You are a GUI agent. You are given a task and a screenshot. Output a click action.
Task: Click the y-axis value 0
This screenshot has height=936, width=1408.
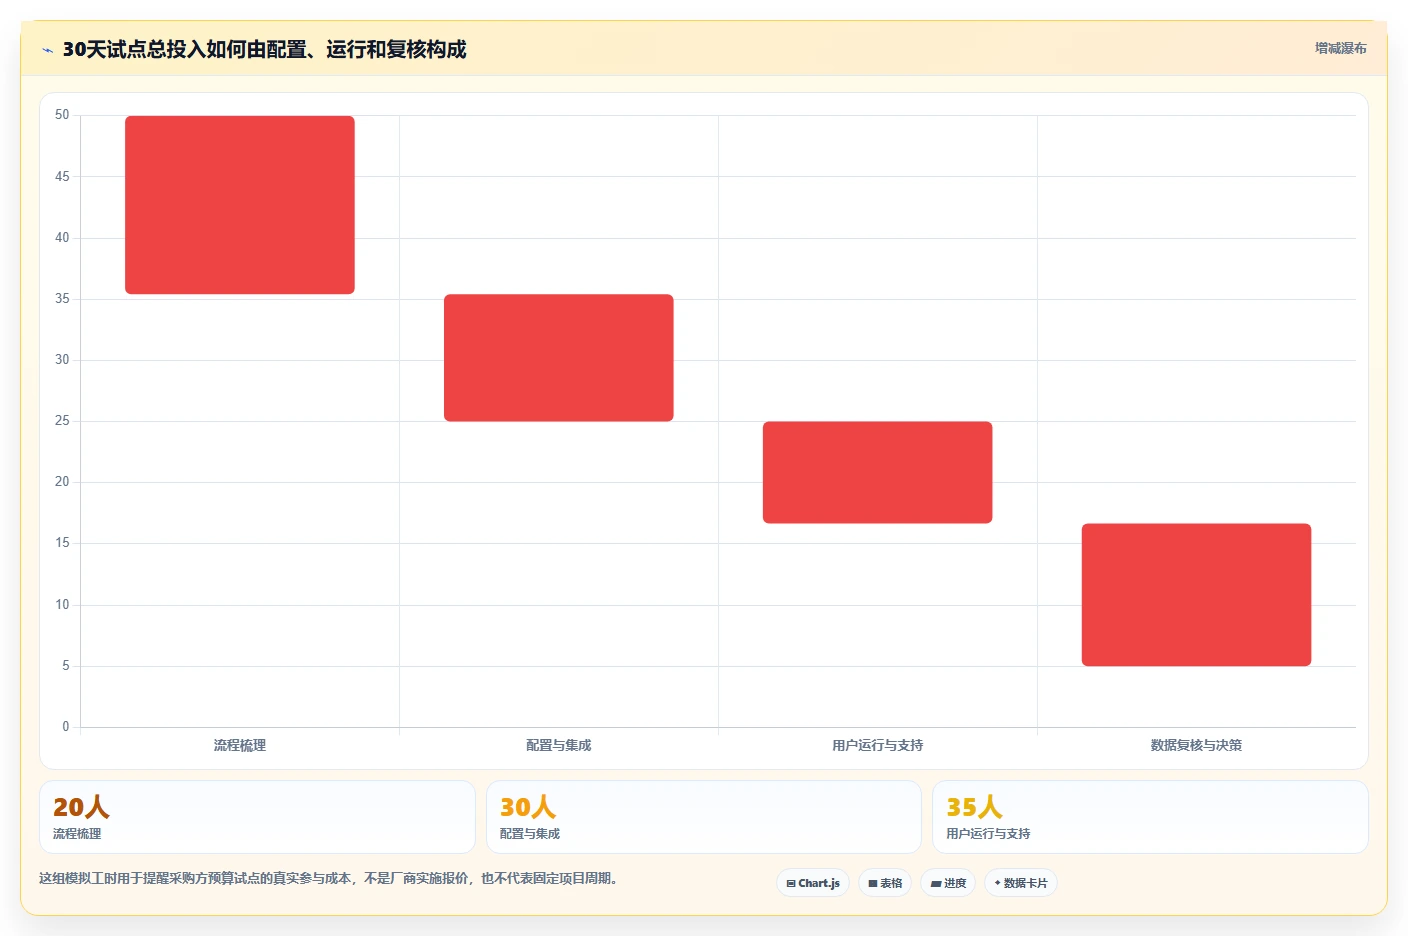click(x=66, y=727)
